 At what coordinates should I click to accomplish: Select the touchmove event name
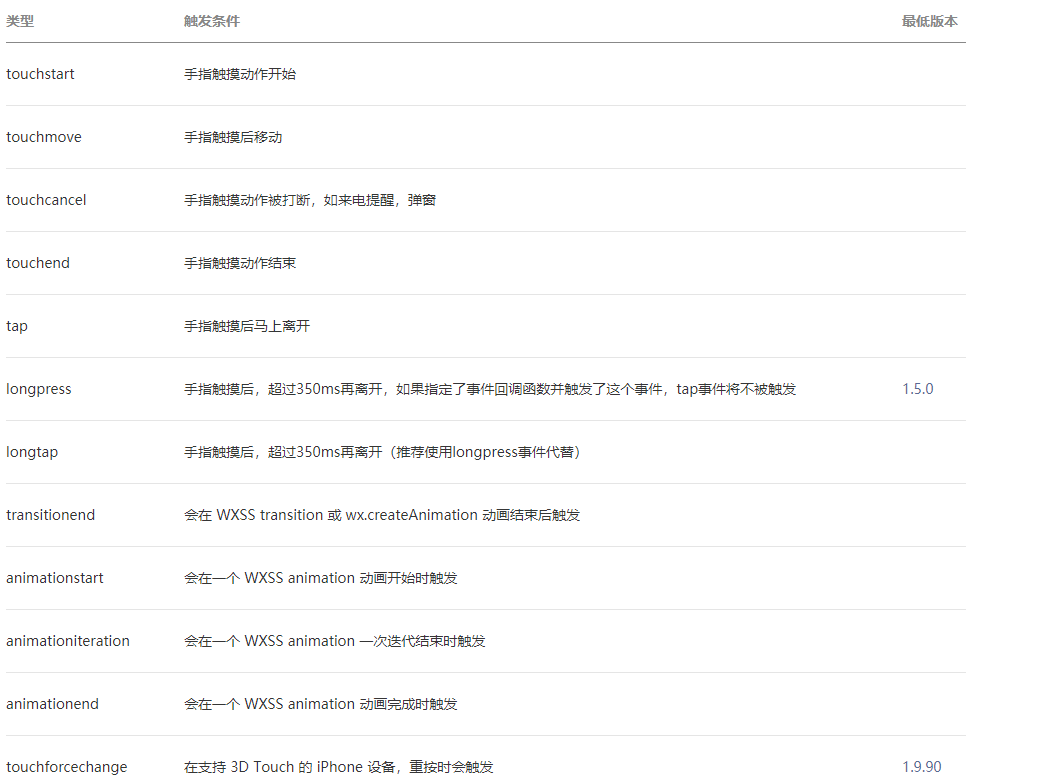(x=44, y=137)
